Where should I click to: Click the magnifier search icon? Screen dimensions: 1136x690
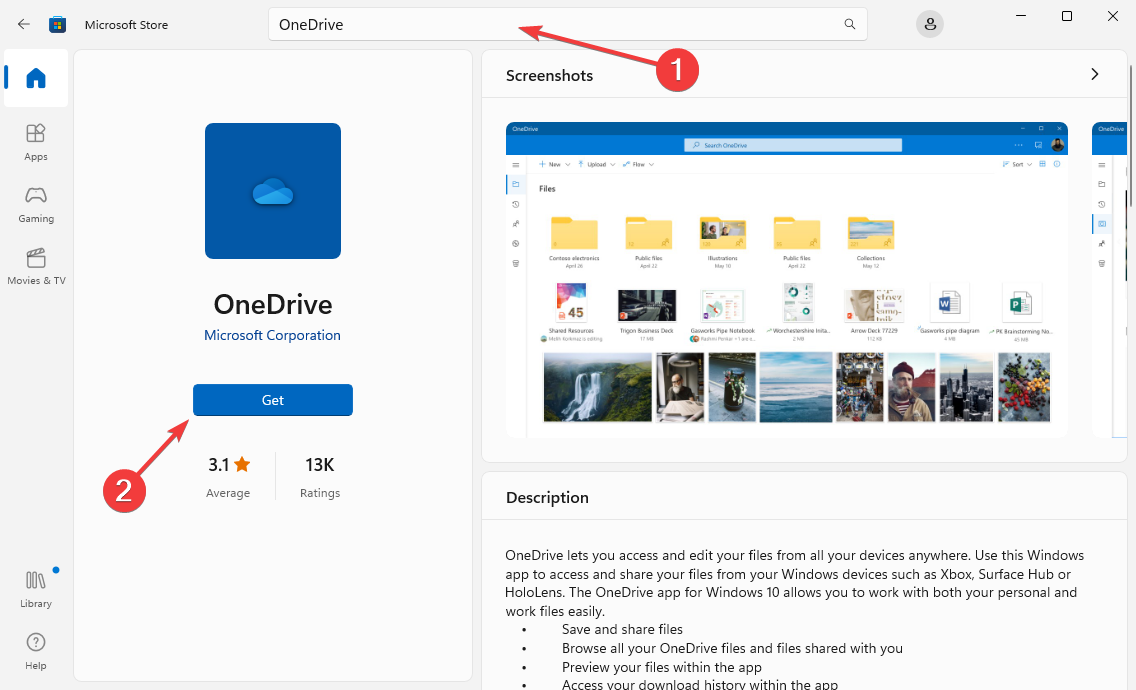[x=850, y=24]
